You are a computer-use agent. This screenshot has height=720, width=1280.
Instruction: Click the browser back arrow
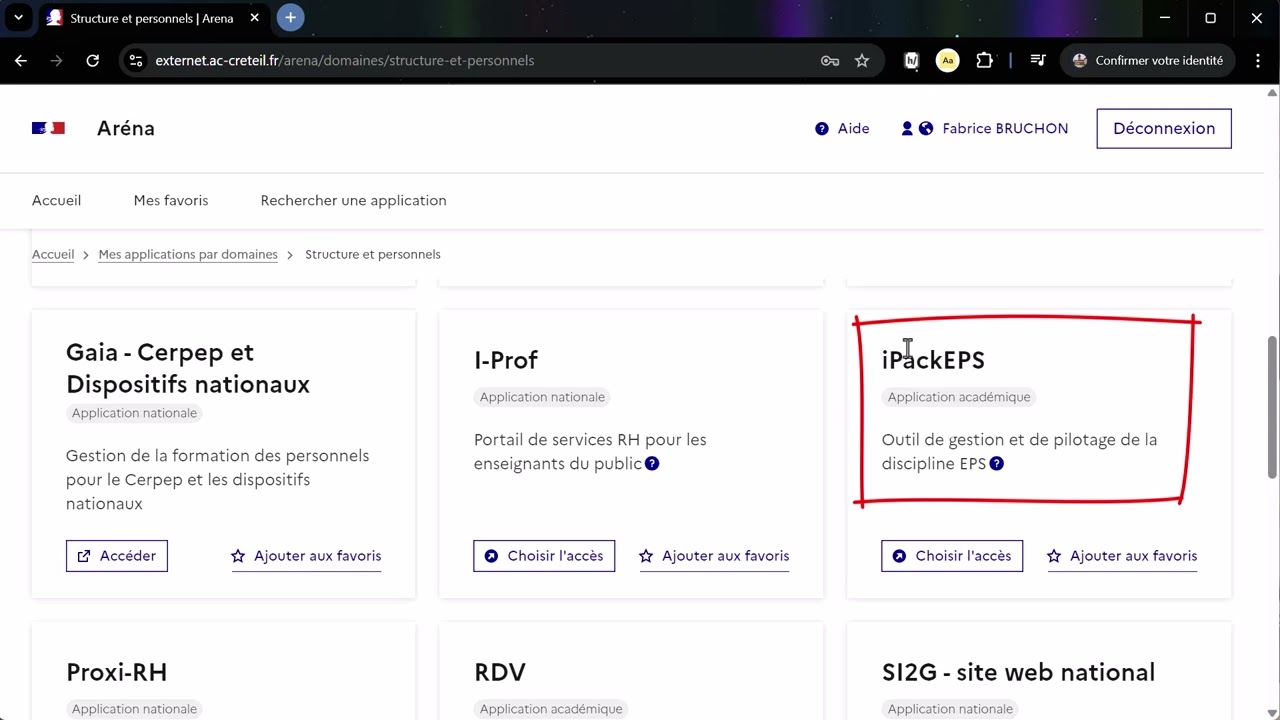21,60
